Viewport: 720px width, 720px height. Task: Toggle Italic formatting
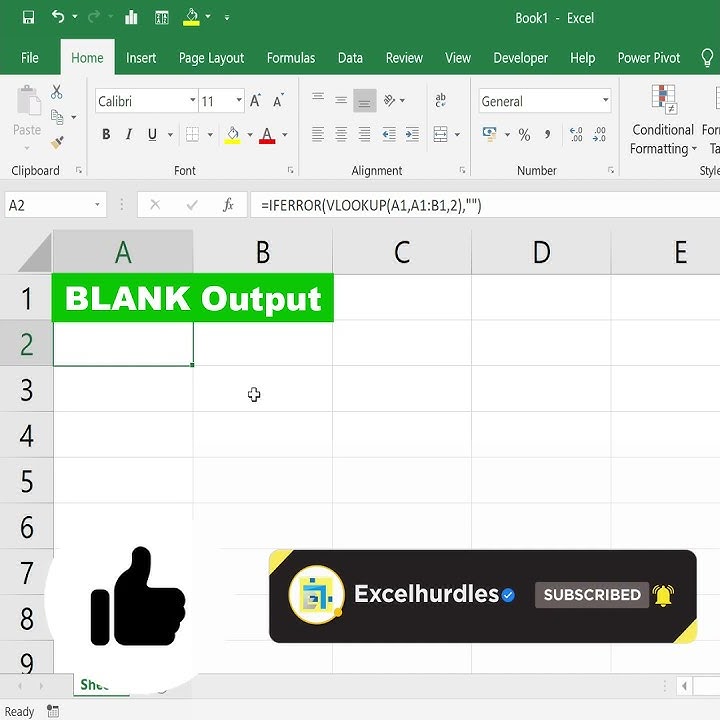coord(129,135)
